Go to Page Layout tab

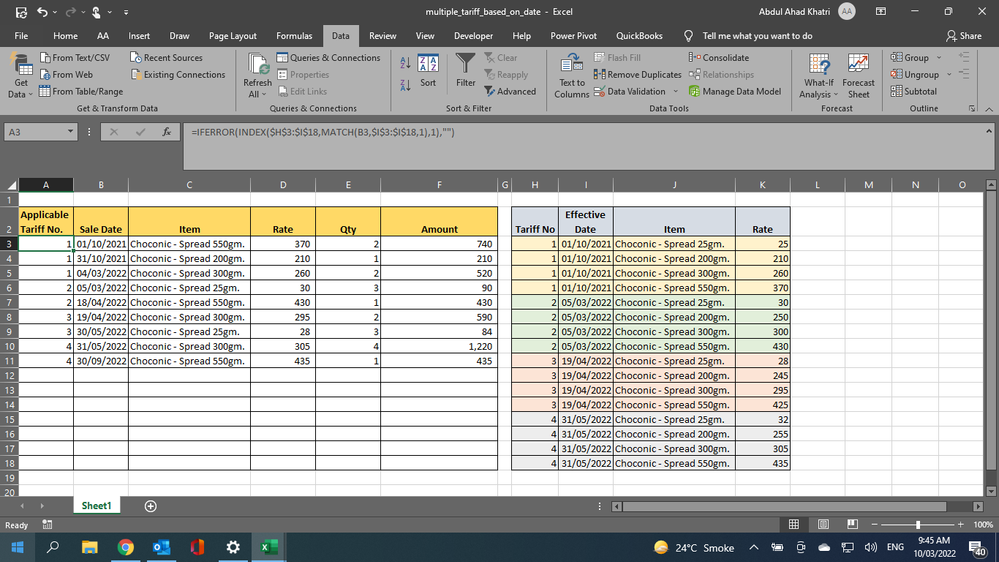click(x=233, y=36)
